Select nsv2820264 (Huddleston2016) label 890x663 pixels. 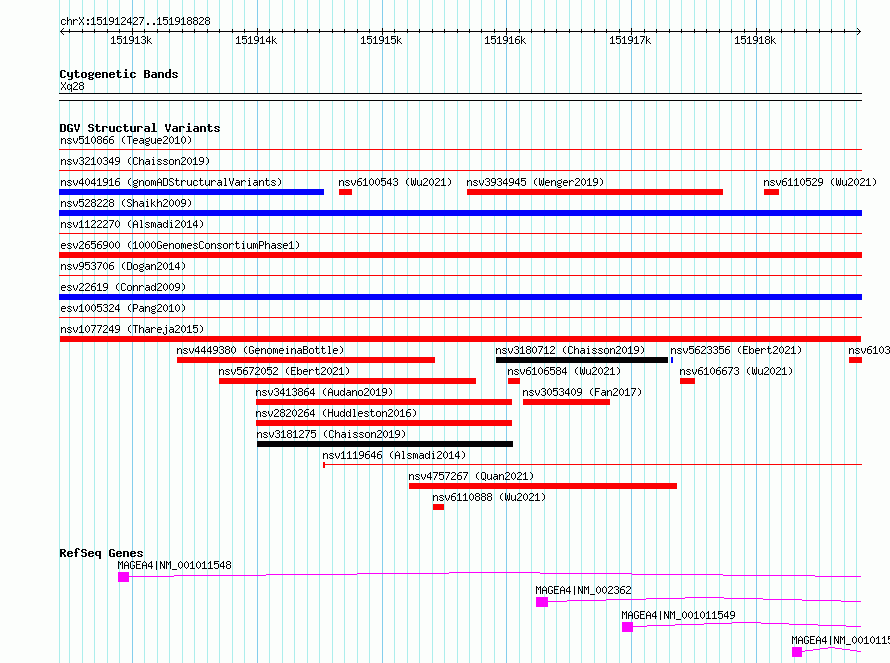pyautogui.click(x=336, y=413)
